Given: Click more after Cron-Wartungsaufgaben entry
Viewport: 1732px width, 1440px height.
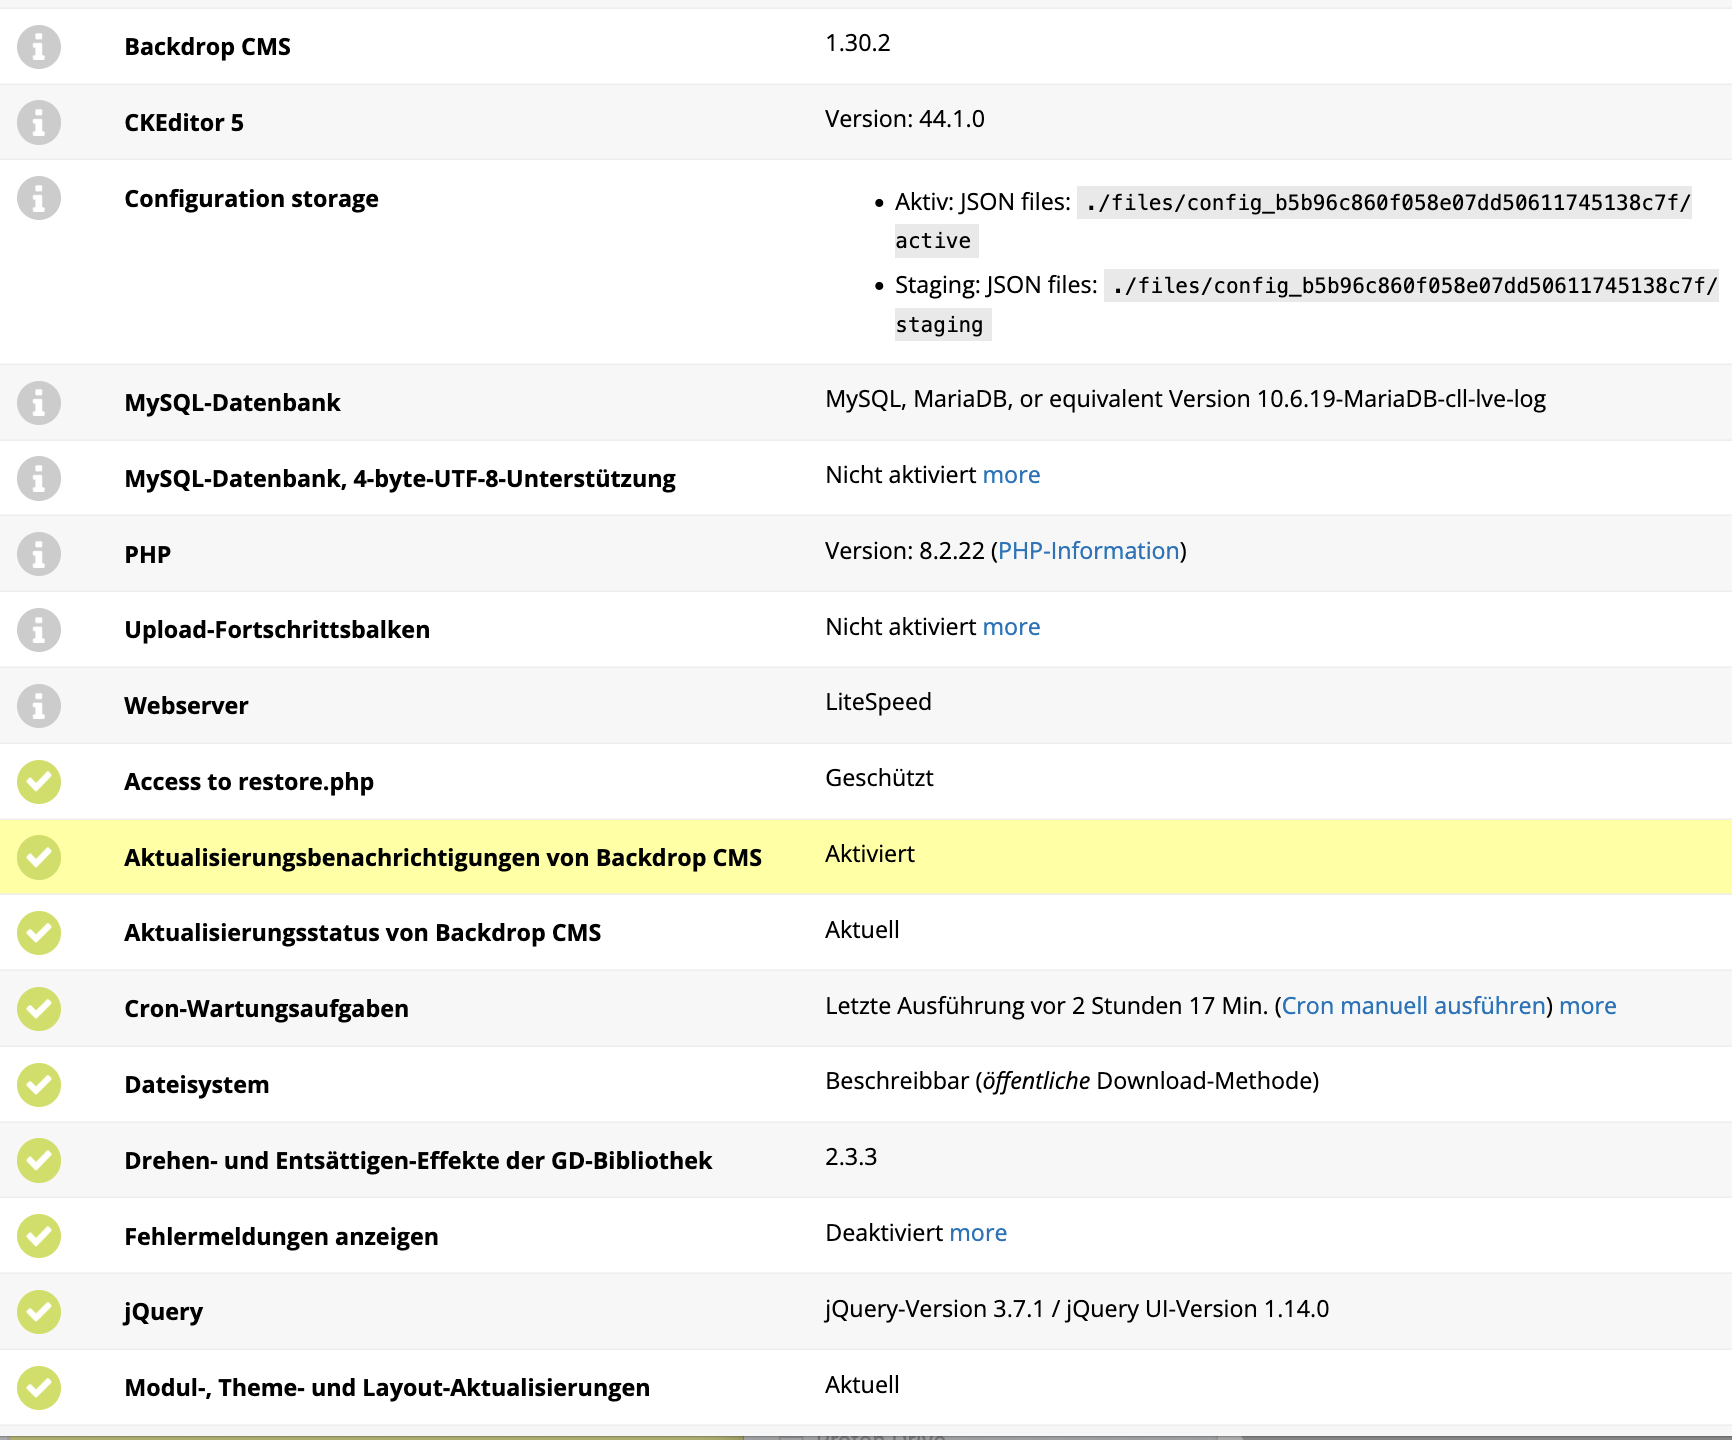Looking at the screenshot, I should 1587,1006.
